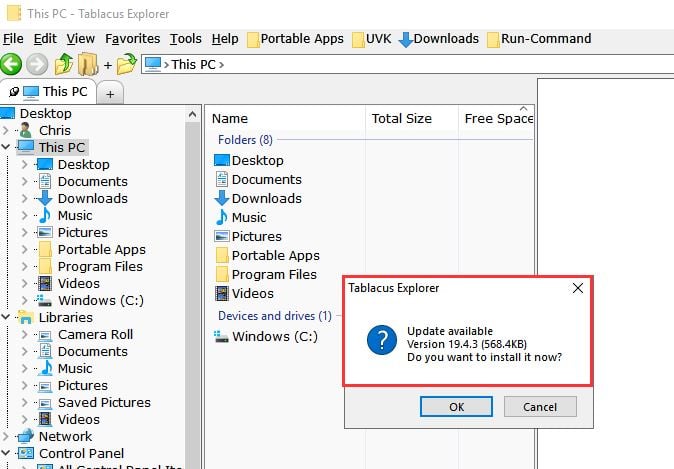Click This PC in address bar breadcrumb
The height and width of the screenshot is (469, 674).
193,64
